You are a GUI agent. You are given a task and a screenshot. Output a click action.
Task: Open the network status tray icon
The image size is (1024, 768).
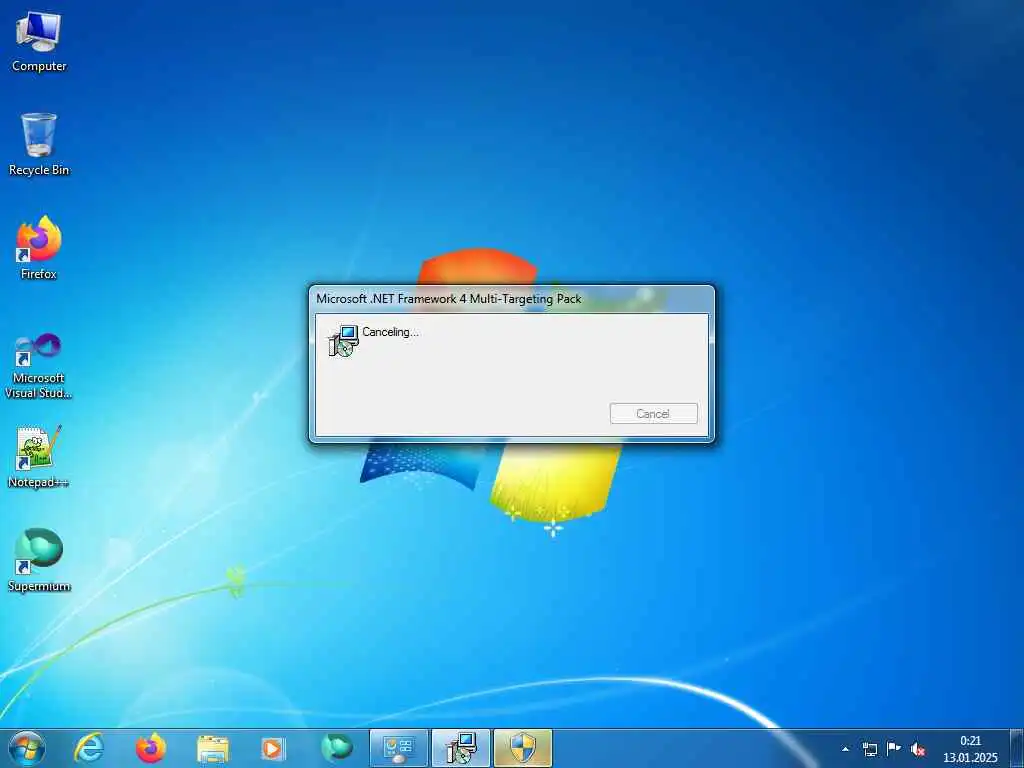[870, 749]
